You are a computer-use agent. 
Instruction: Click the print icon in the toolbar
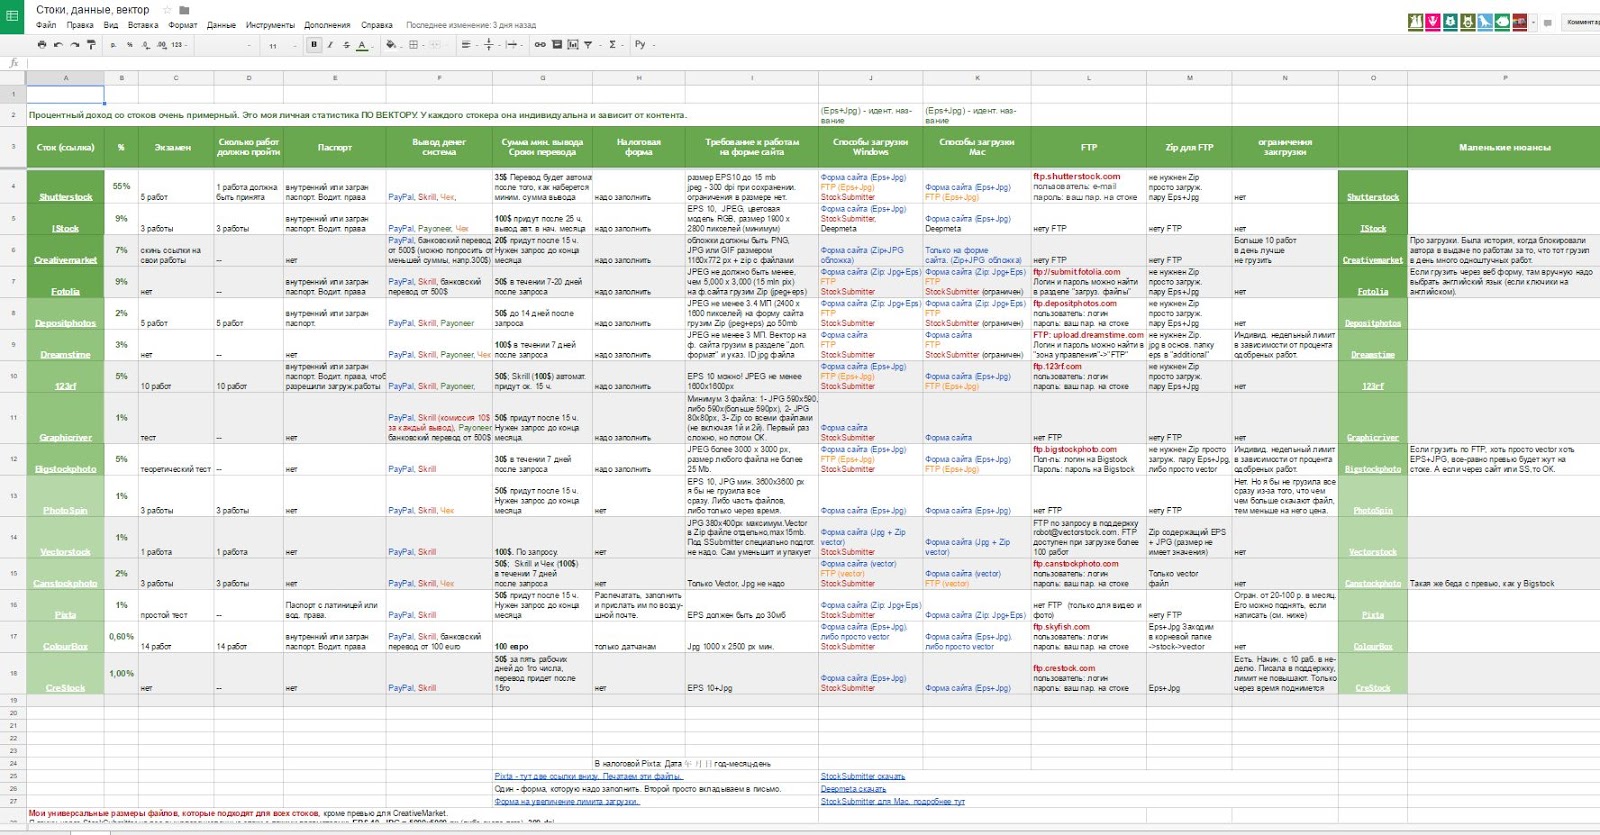(x=41, y=45)
